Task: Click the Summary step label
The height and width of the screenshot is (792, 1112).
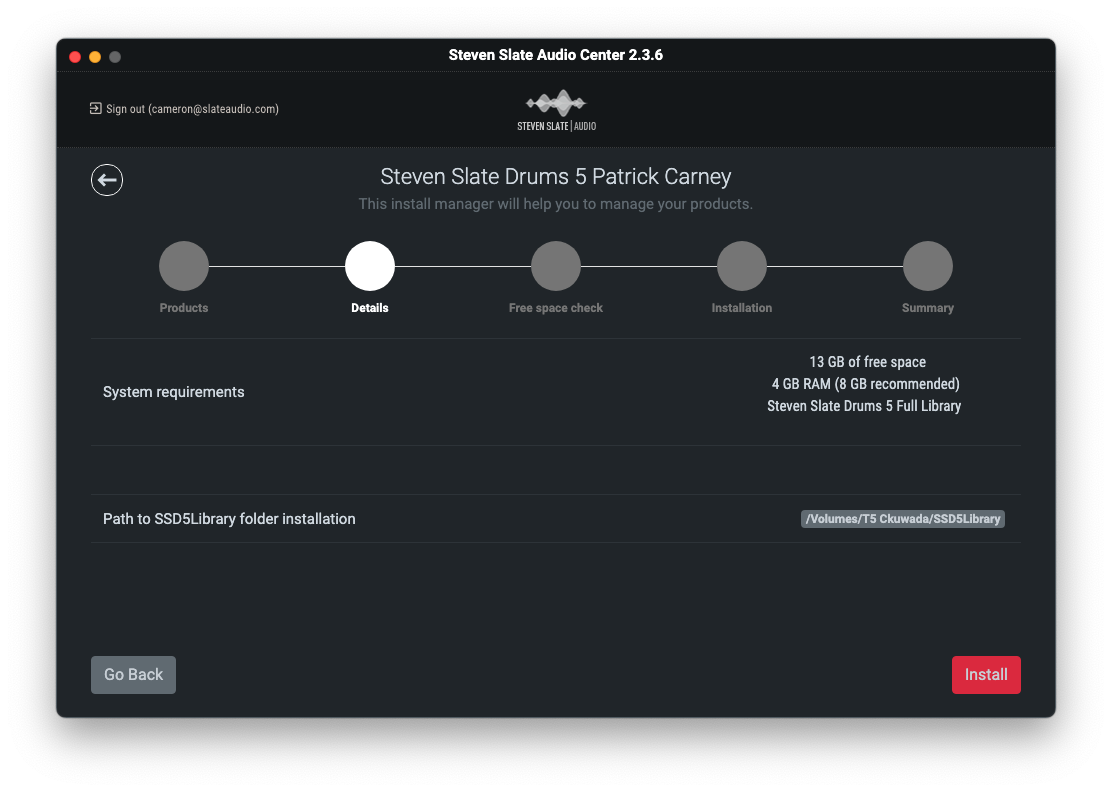Action: click(x=928, y=308)
